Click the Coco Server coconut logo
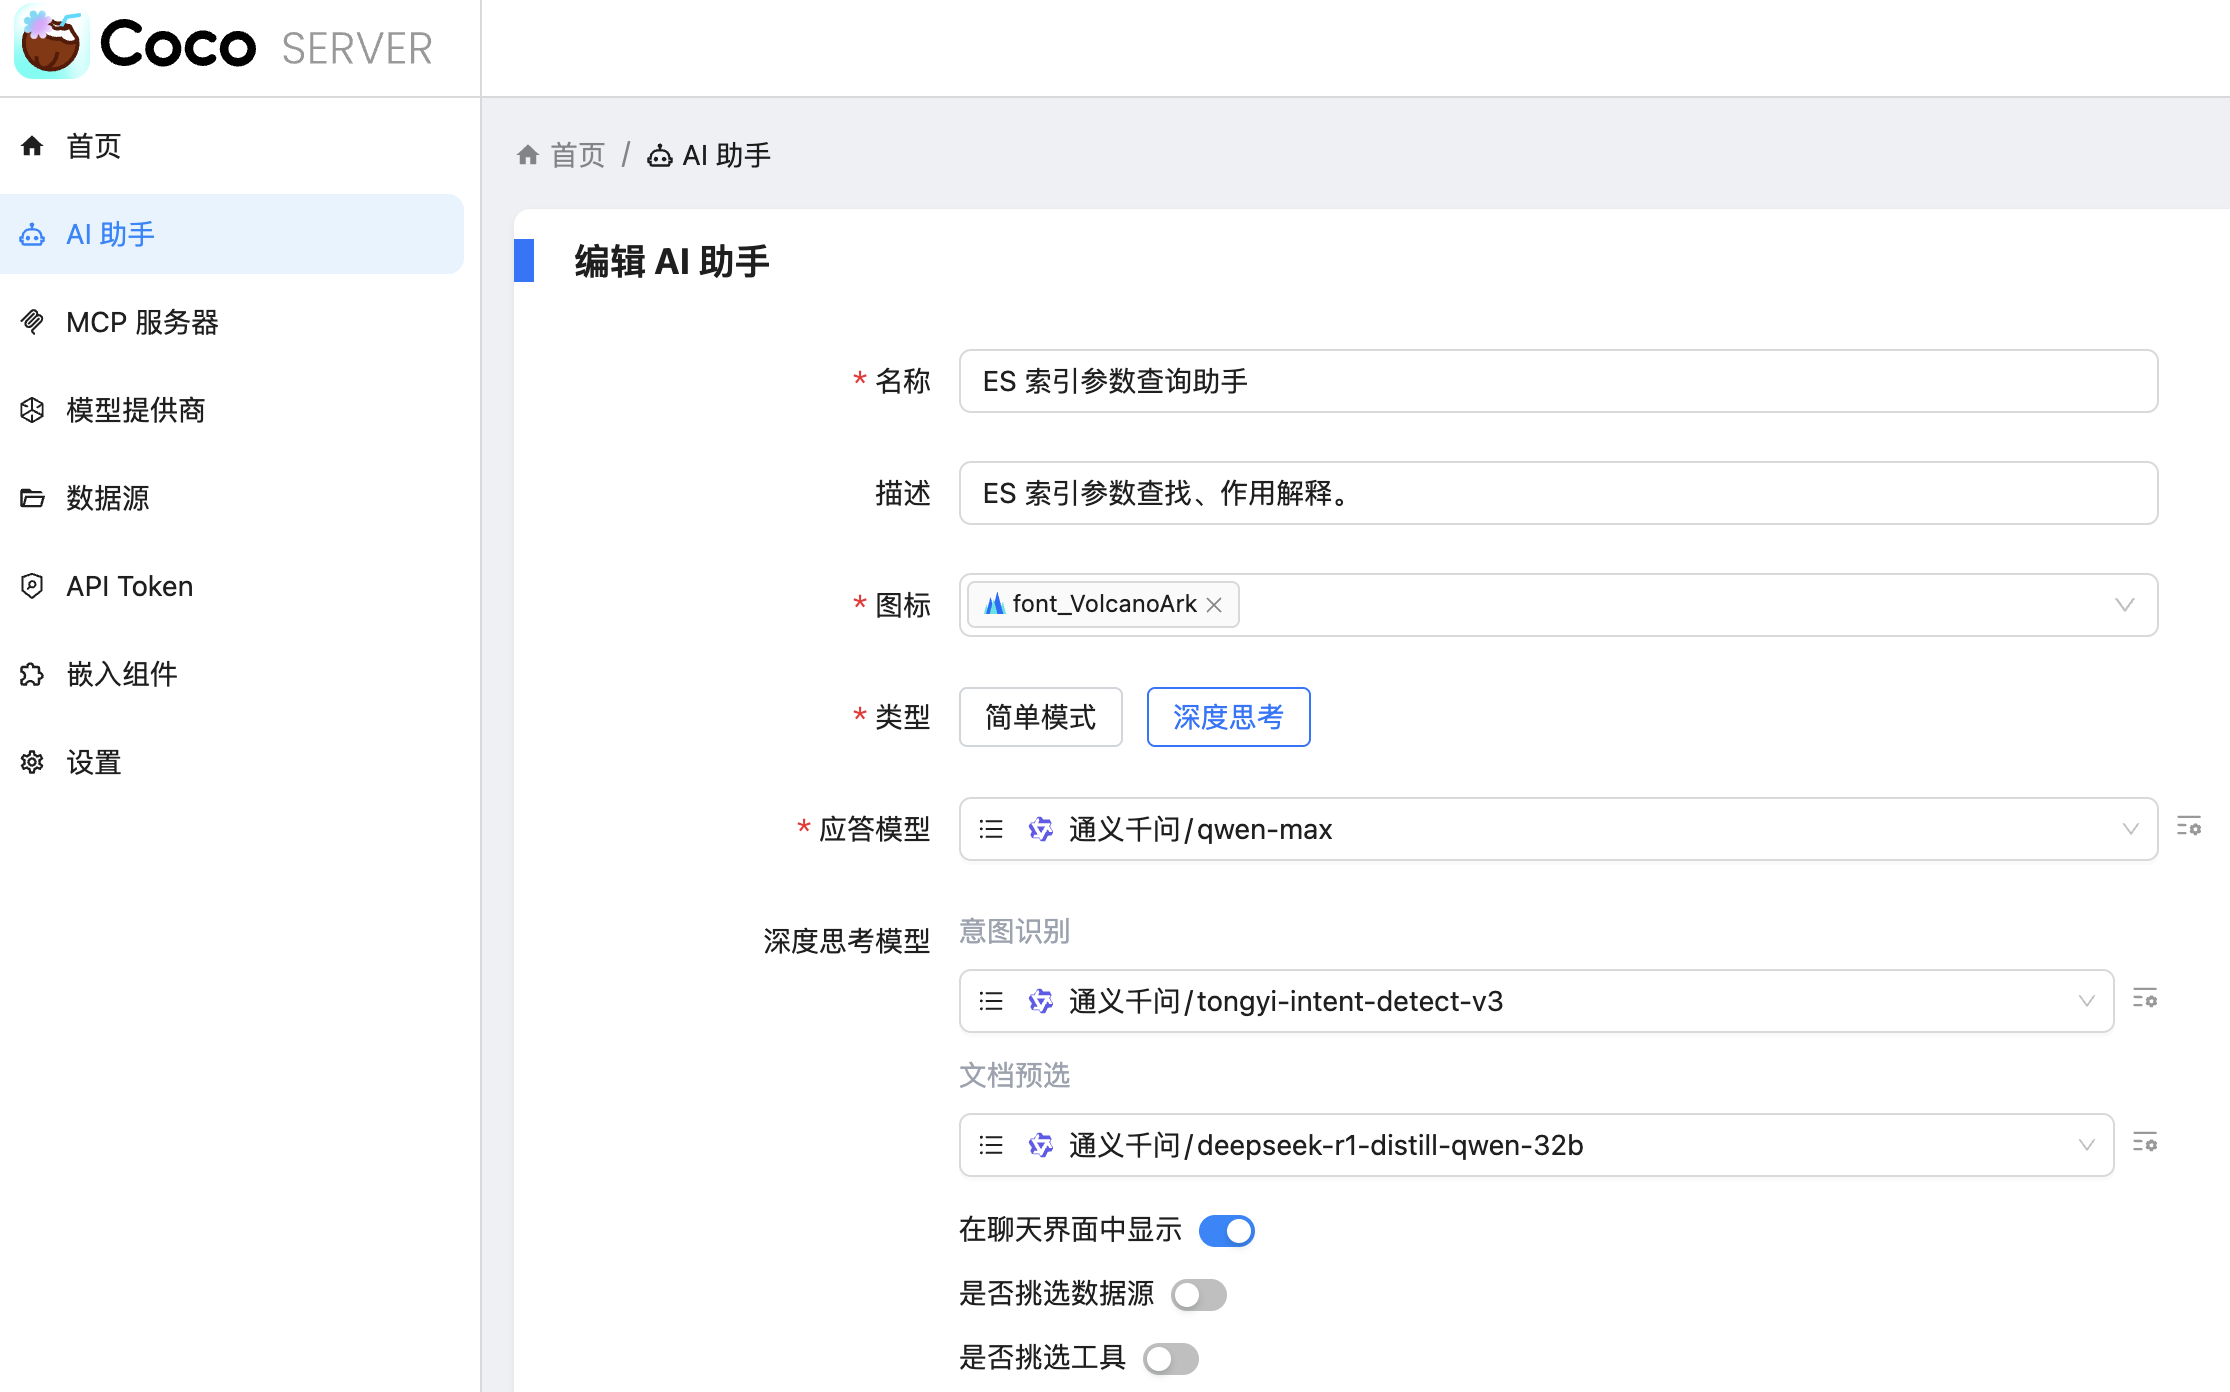 point(51,44)
